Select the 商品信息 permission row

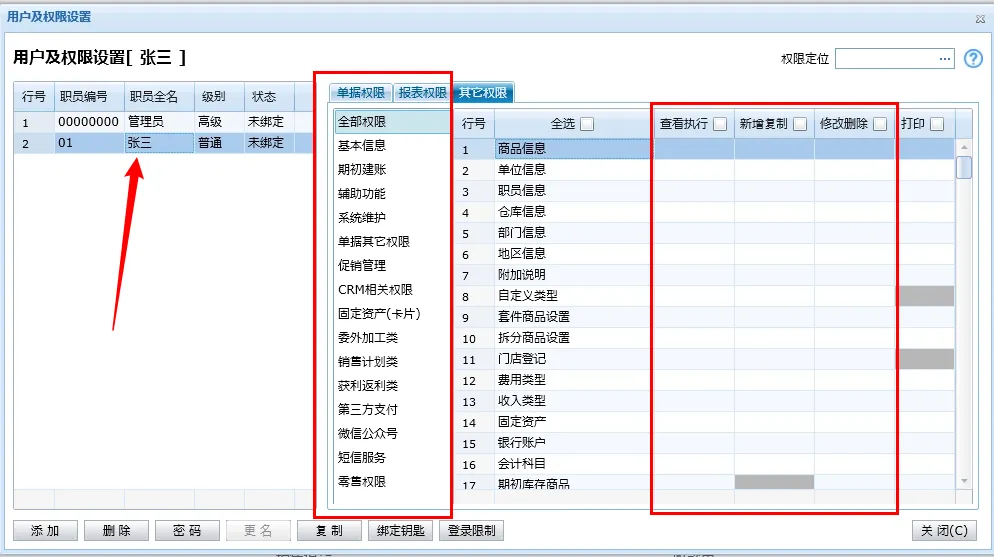point(704,149)
